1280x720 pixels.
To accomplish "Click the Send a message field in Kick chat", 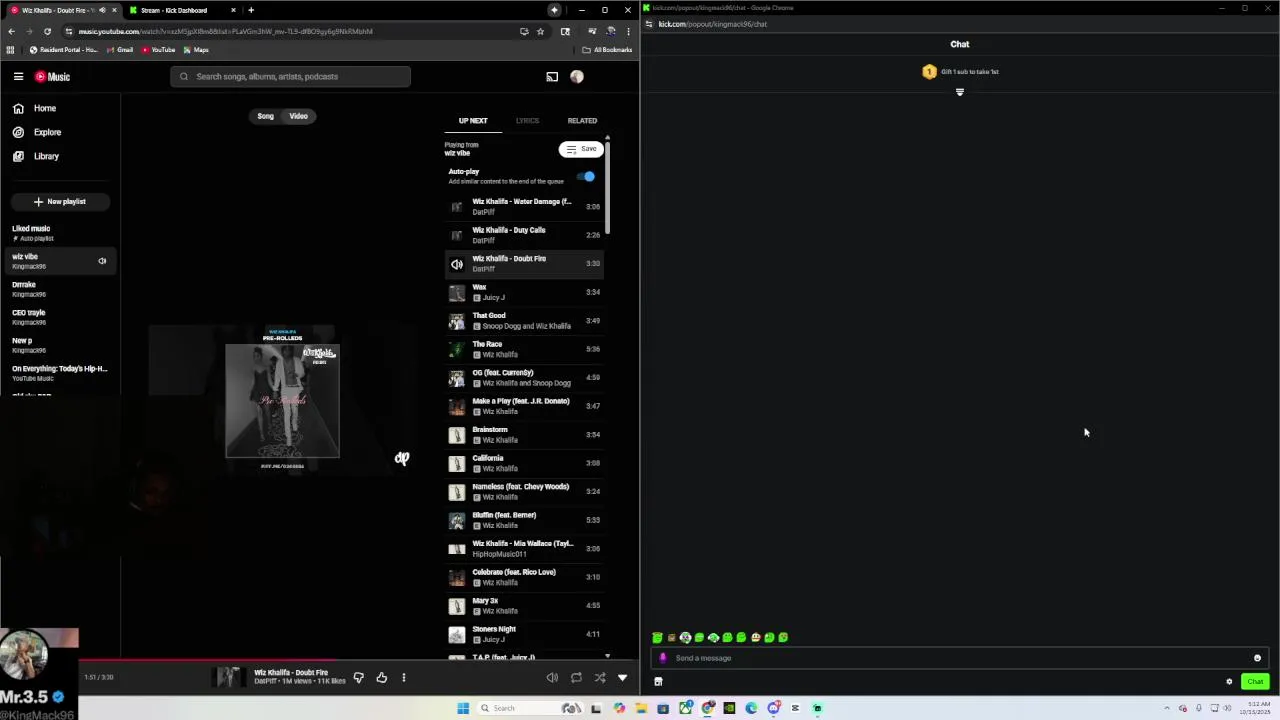I will [958, 658].
